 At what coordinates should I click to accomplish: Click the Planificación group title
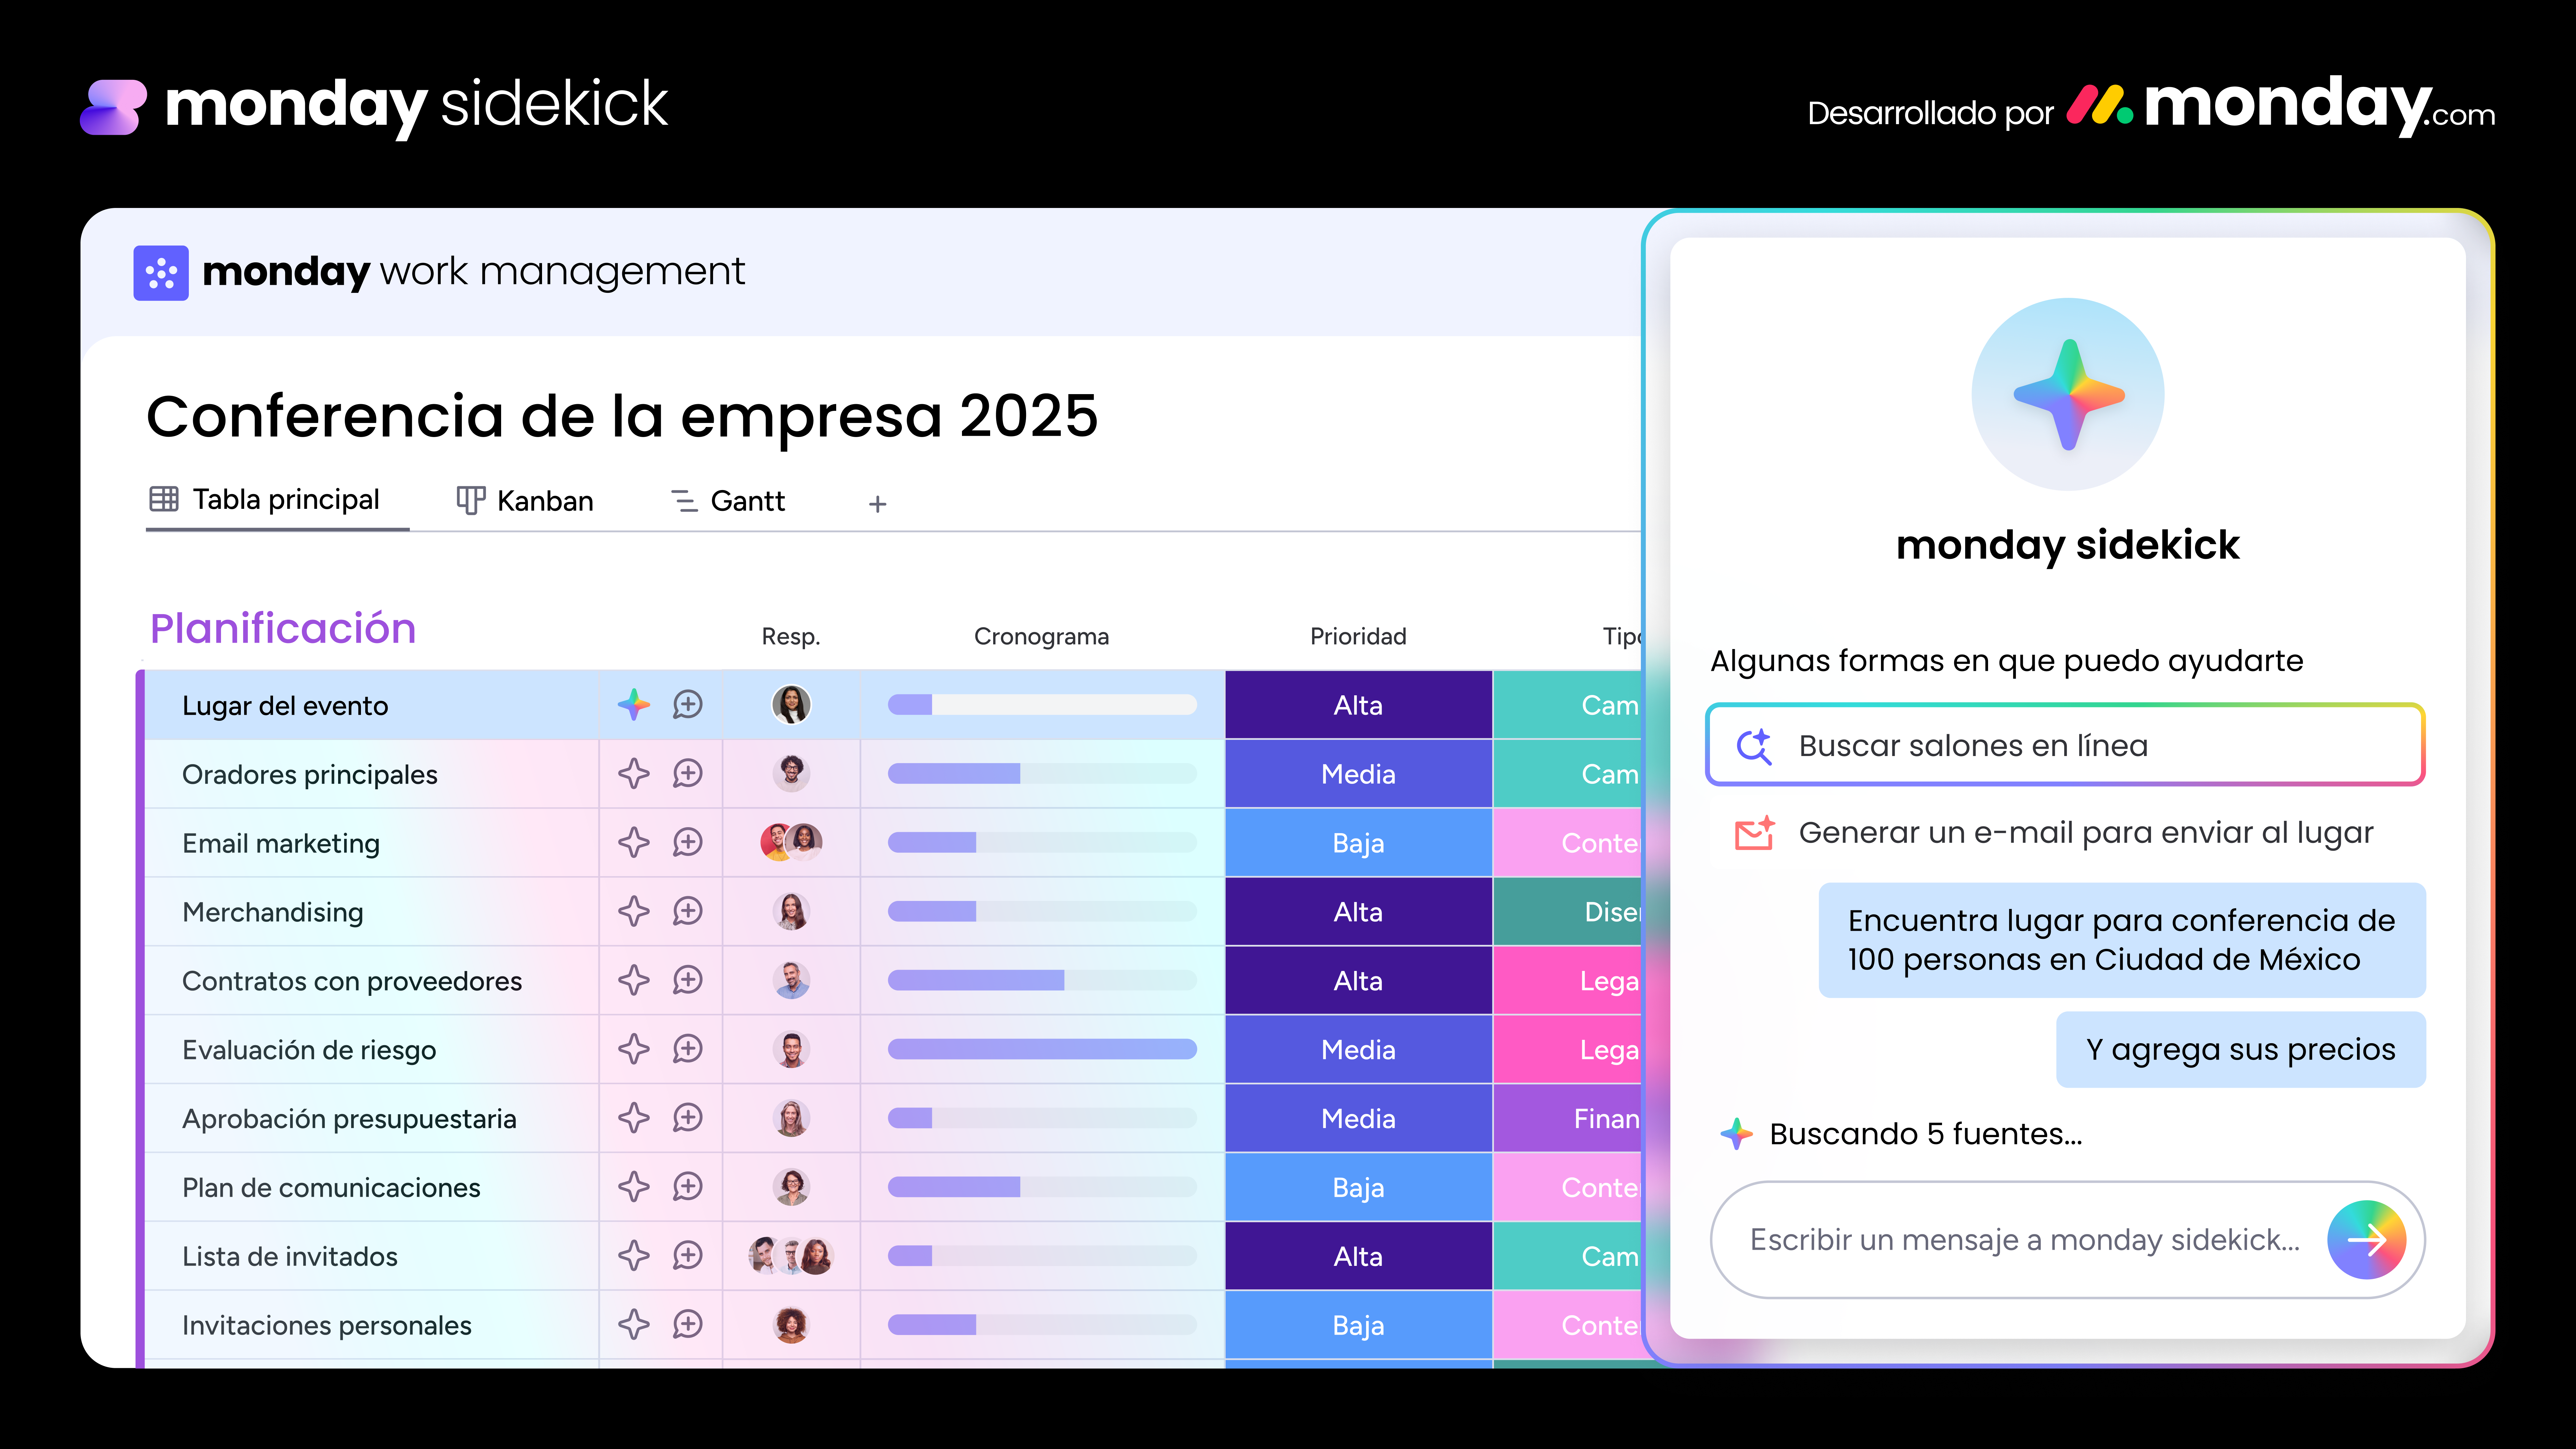(x=283, y=629)
